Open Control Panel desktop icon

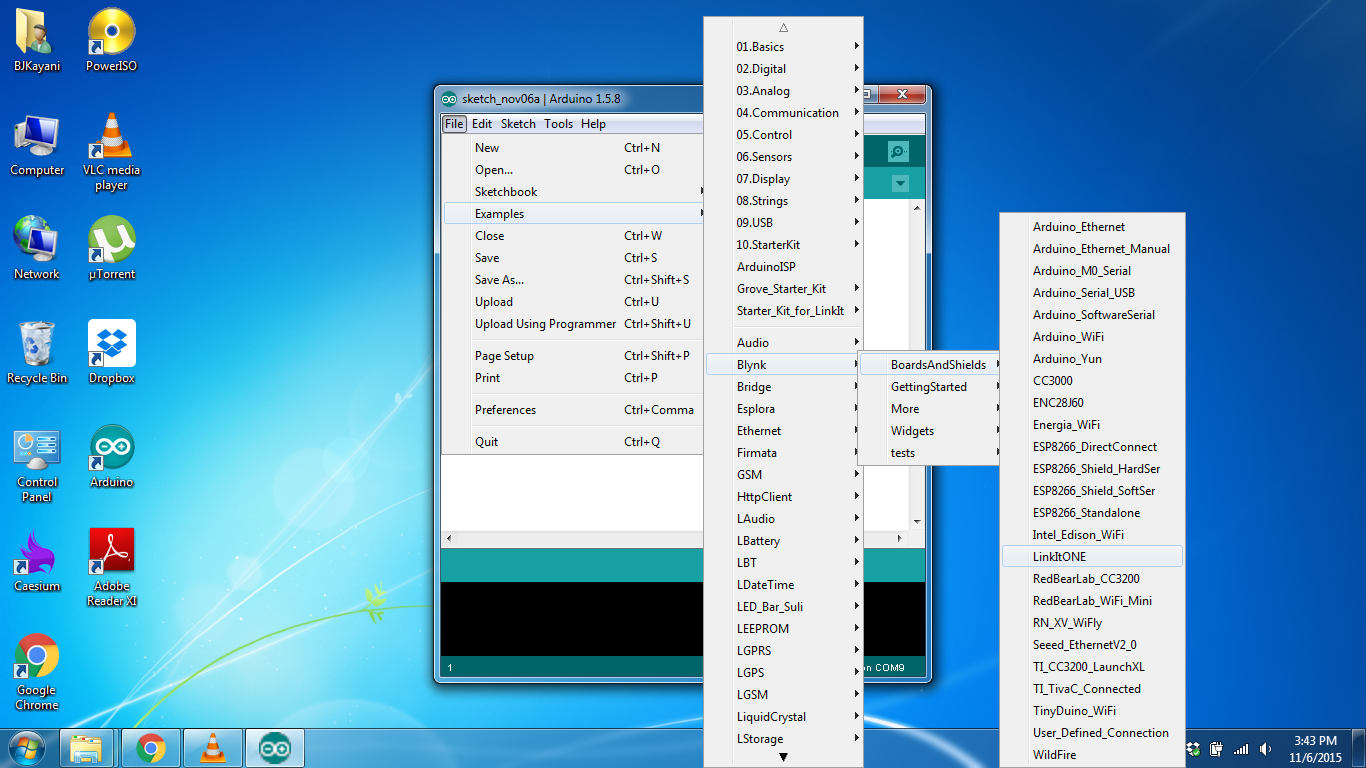point(37,464)
